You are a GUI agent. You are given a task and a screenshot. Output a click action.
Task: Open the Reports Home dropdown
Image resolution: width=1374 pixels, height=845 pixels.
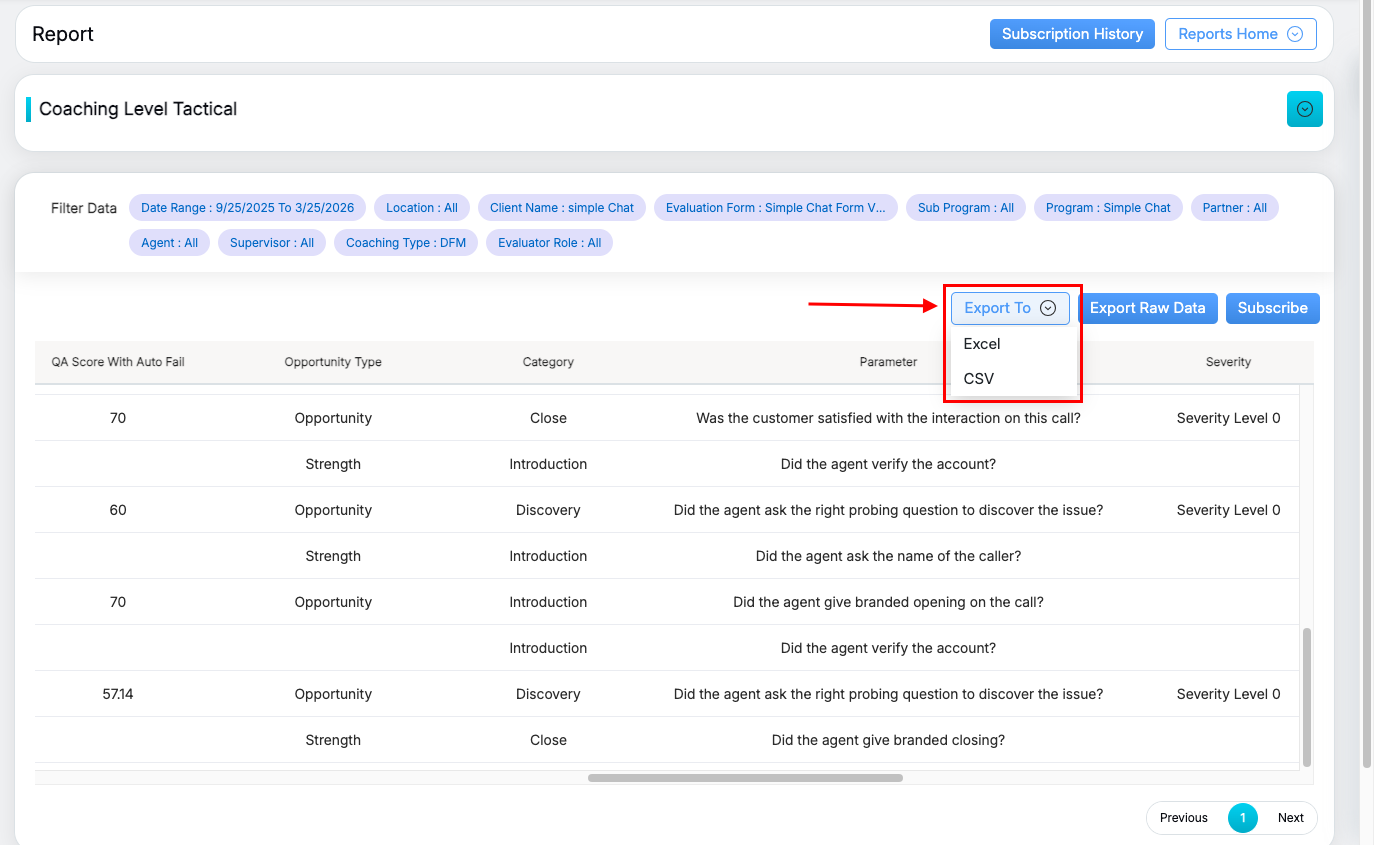(x=1240, y=34)
